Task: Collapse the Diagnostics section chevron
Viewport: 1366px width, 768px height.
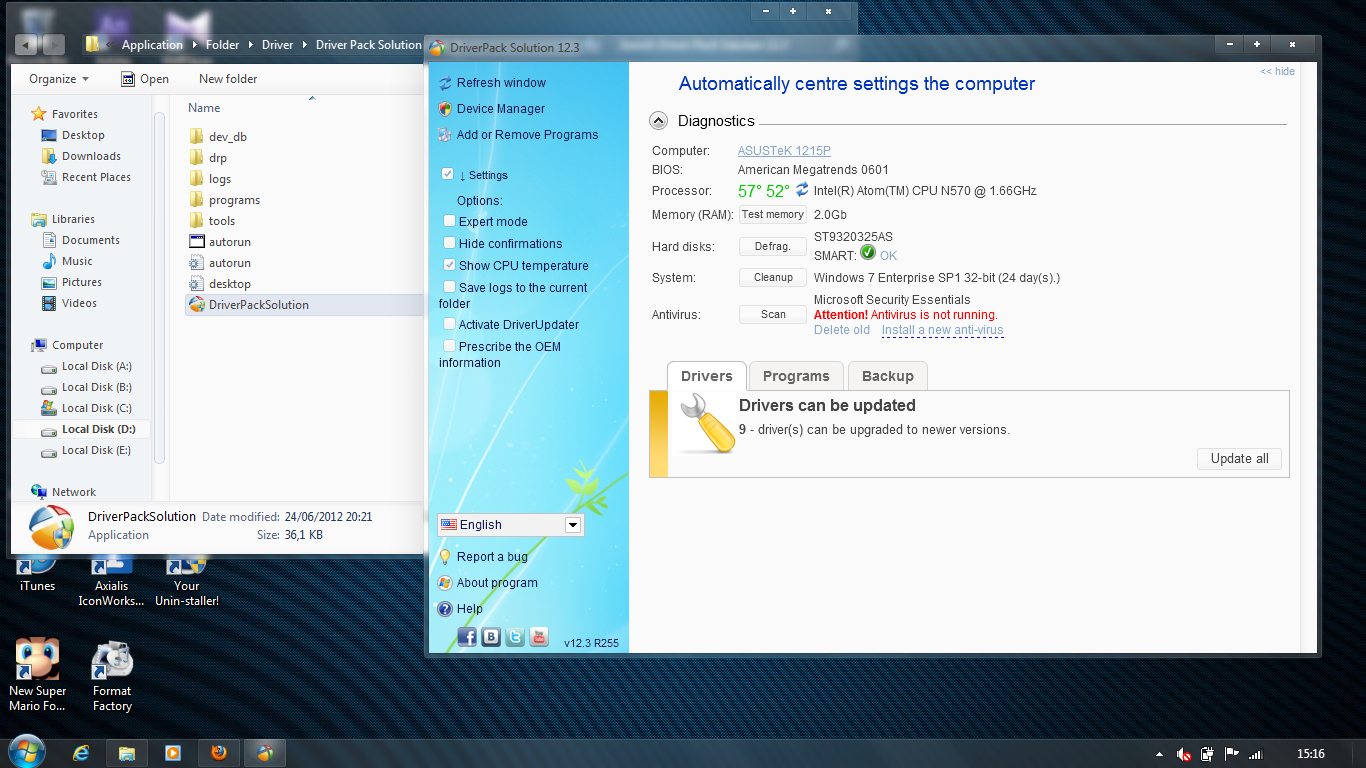Action: coord(658,121)
